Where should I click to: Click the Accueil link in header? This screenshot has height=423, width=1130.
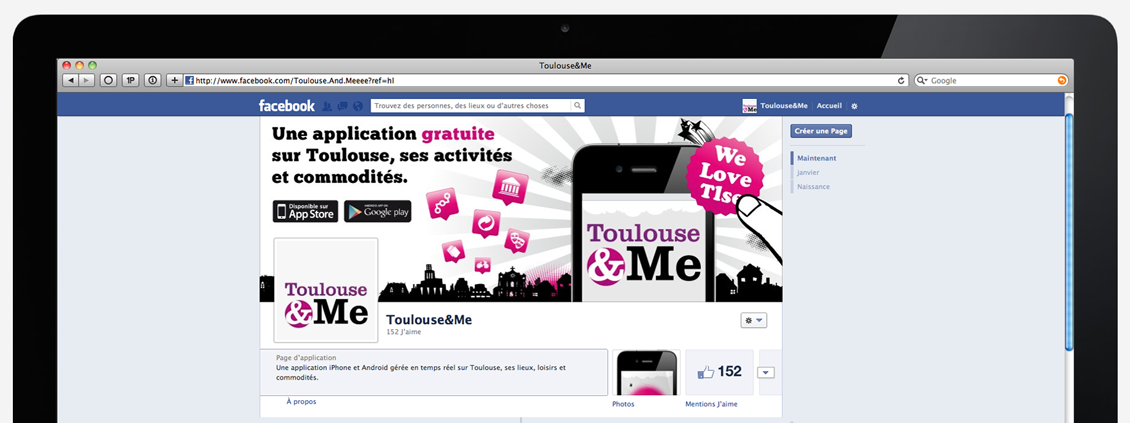coord(829,106)
